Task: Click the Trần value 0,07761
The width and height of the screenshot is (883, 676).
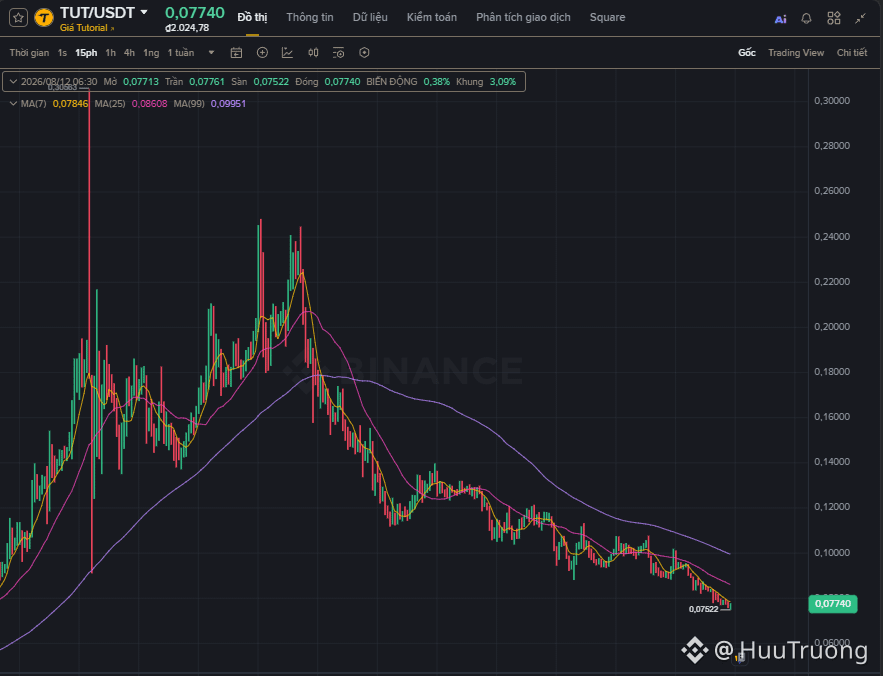Action: (x=207, y=82)
